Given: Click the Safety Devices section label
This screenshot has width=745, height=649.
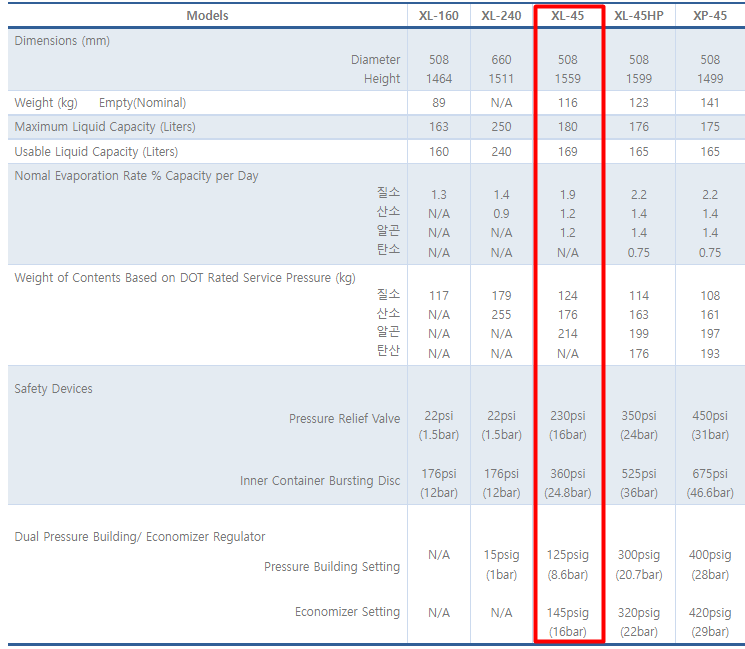Looking at the screenshot, I should (x=53, y=389).
